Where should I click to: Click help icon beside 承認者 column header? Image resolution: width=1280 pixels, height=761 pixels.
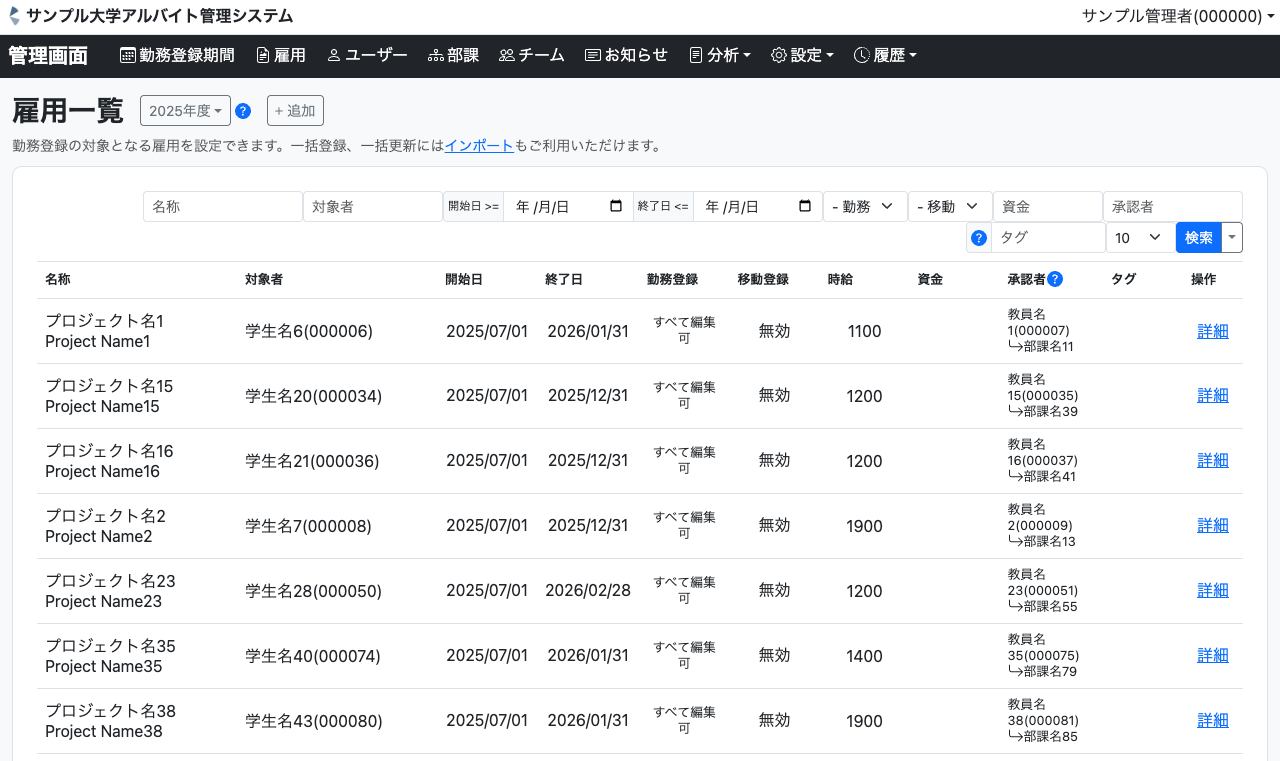1055,279
